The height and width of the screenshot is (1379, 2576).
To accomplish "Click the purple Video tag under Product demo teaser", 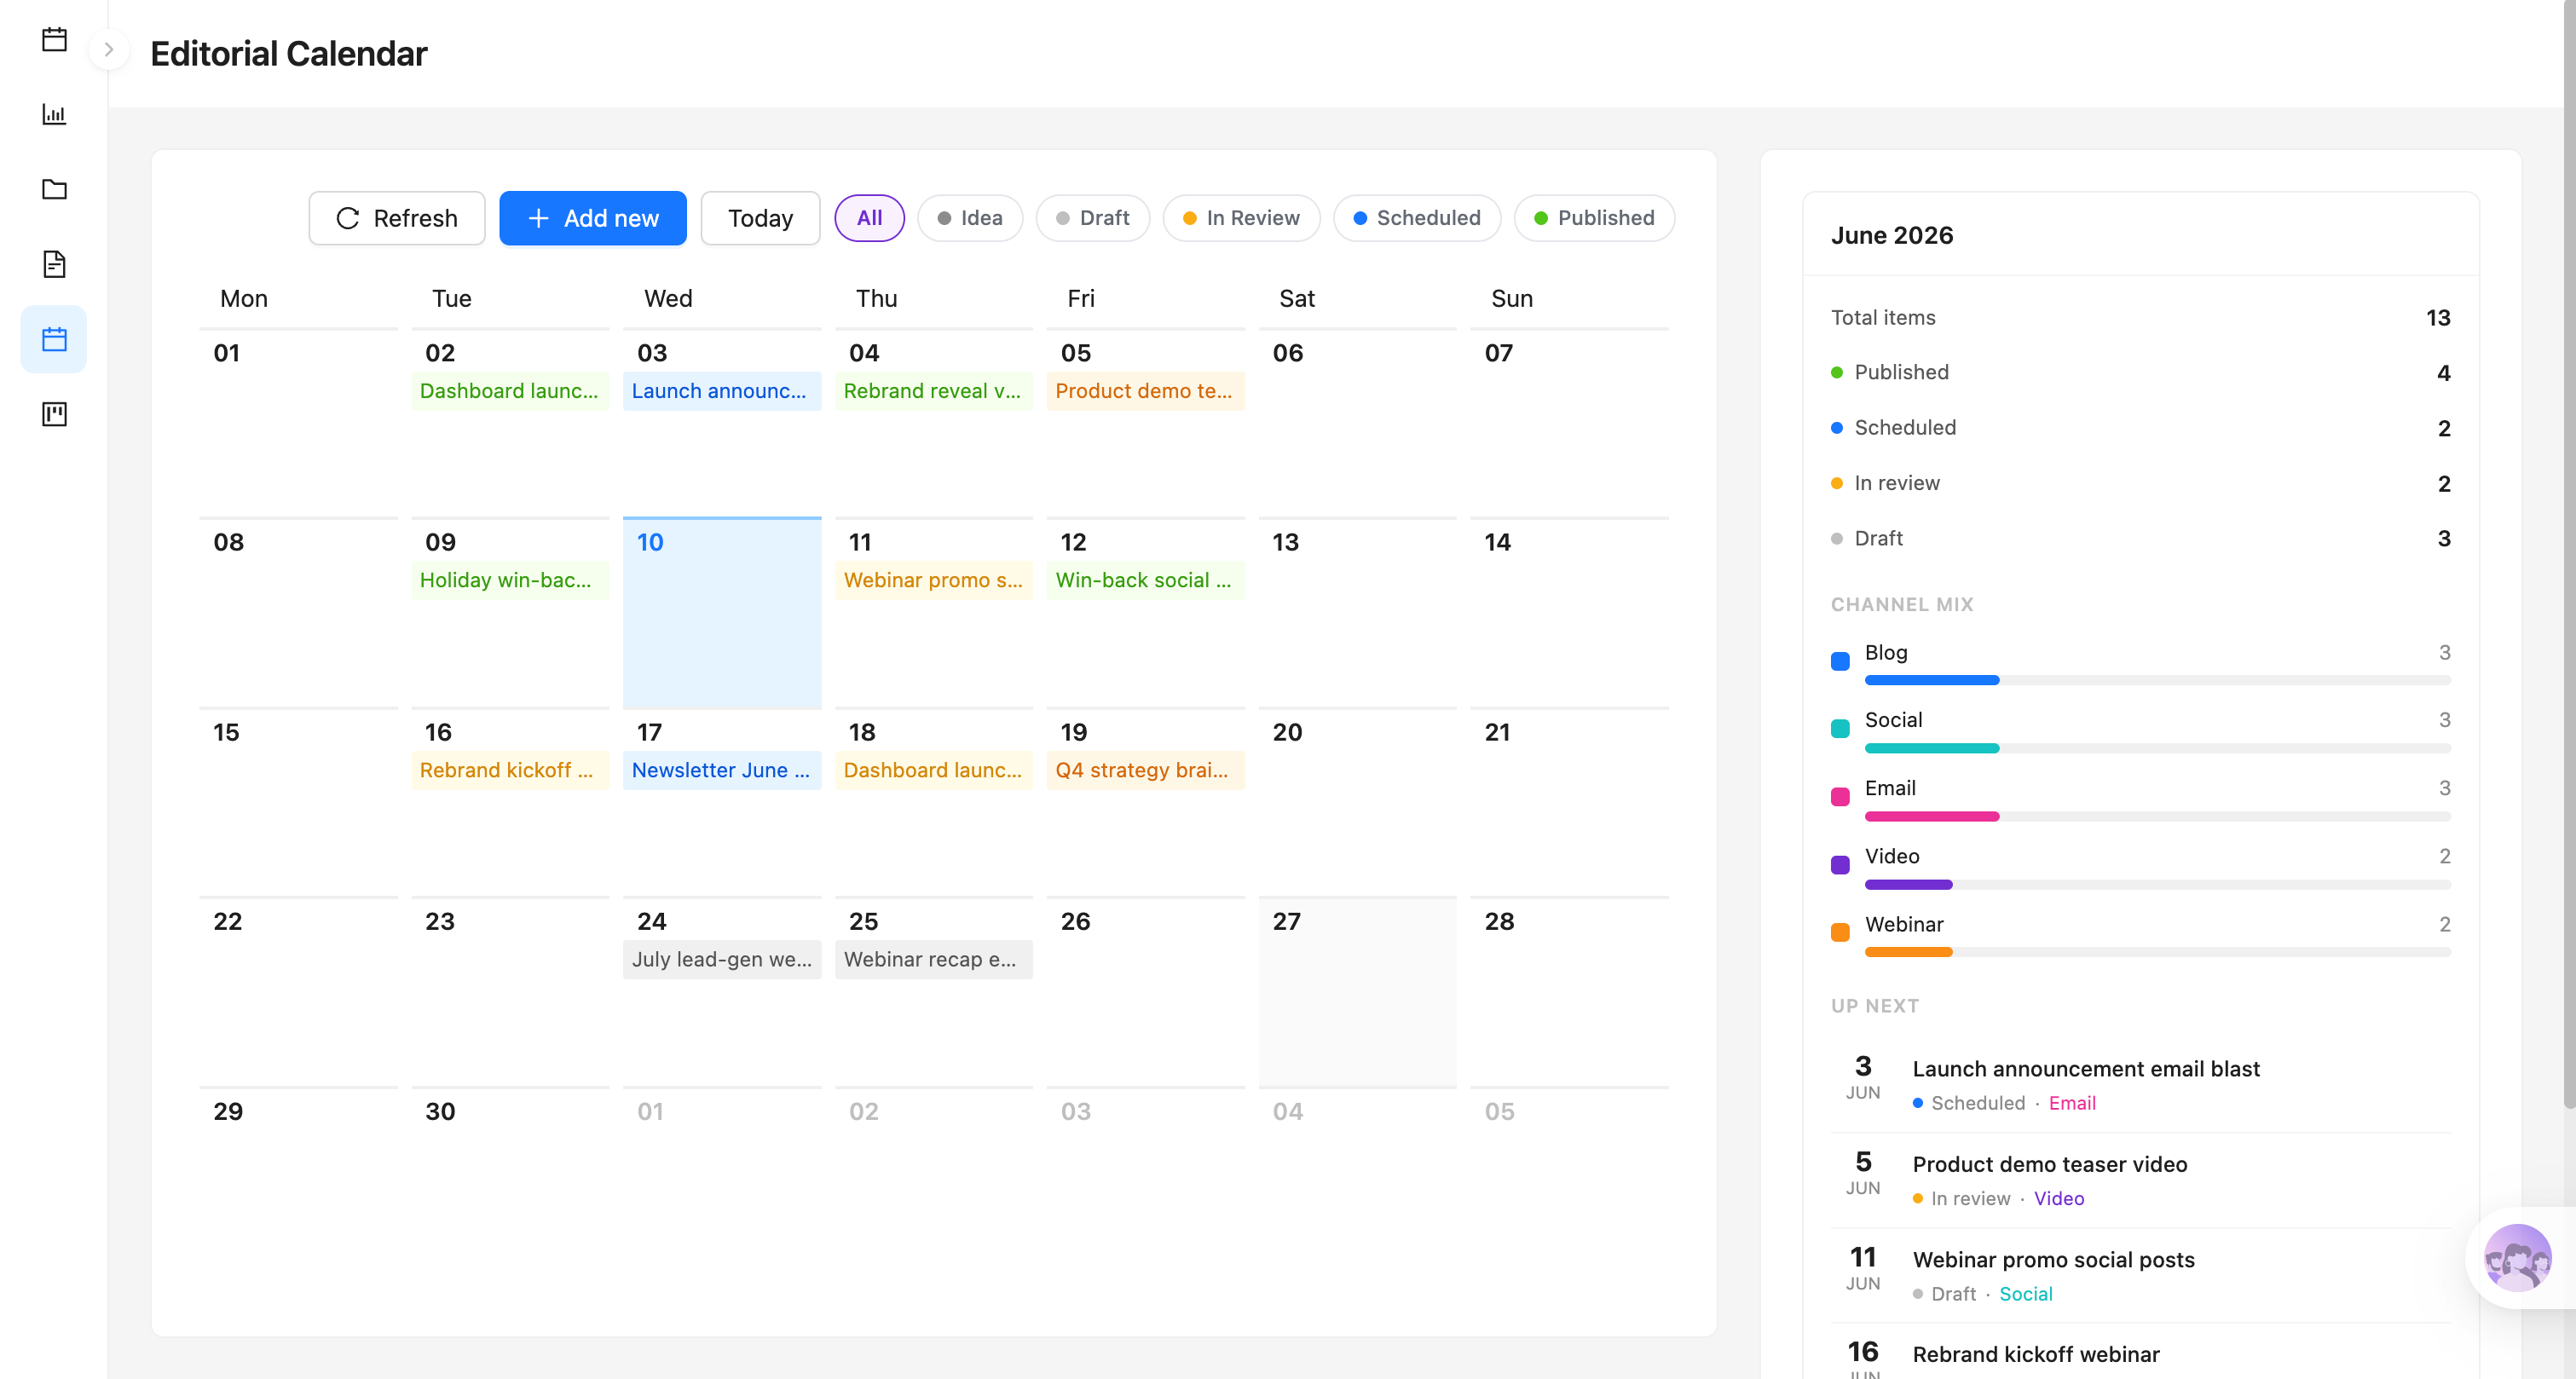I will (2058, 1199).
